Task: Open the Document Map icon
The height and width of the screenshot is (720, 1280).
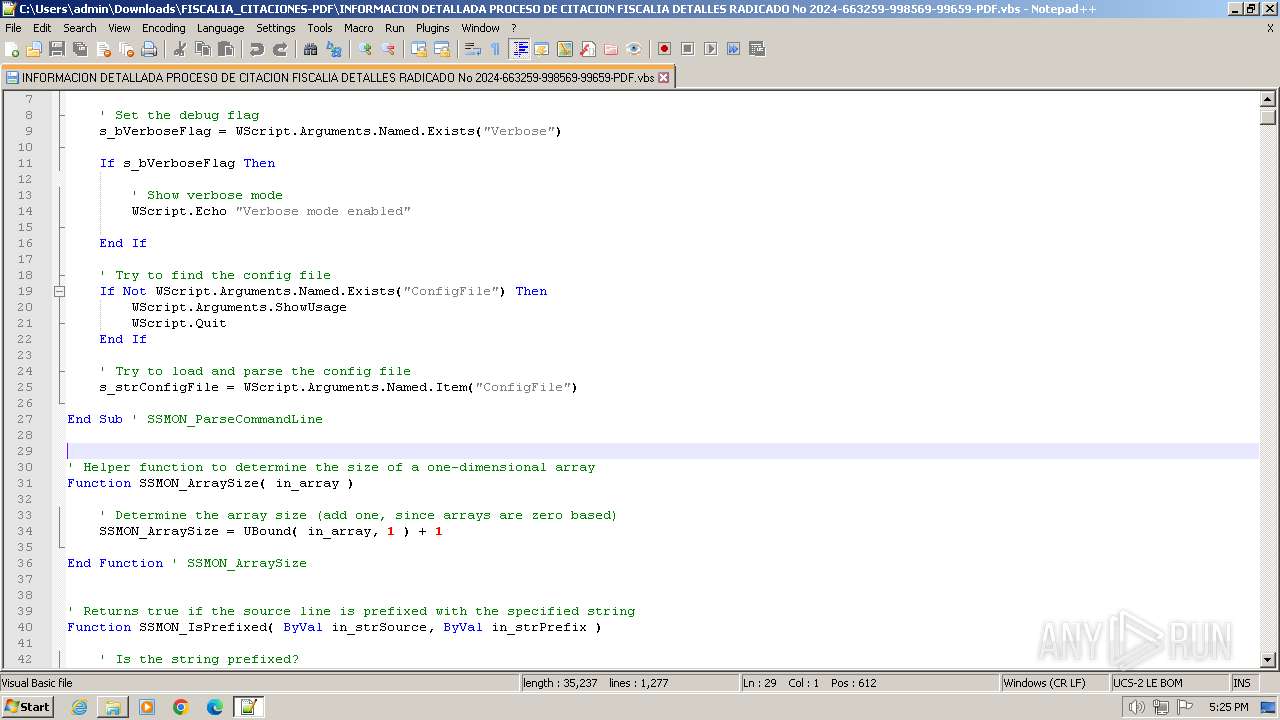Action: pyautogui.click(x=565, y=49)
